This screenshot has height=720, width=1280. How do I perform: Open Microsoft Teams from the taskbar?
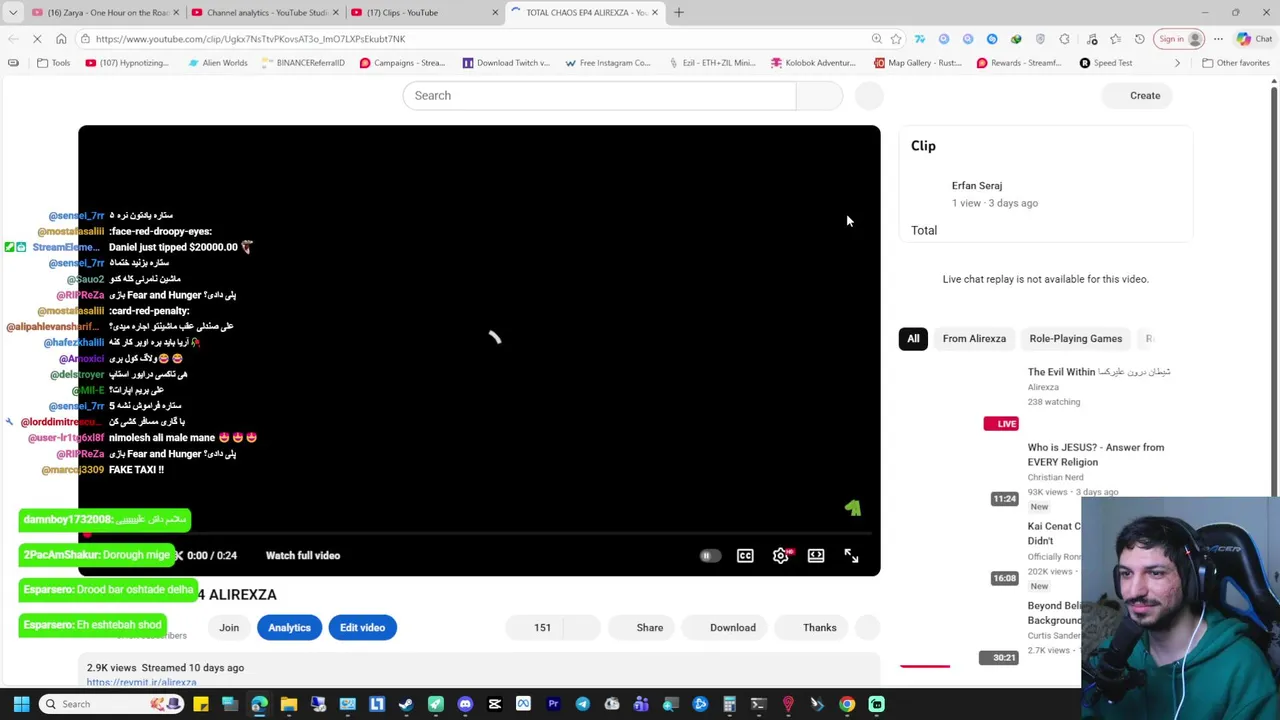[x=641, y=704]
